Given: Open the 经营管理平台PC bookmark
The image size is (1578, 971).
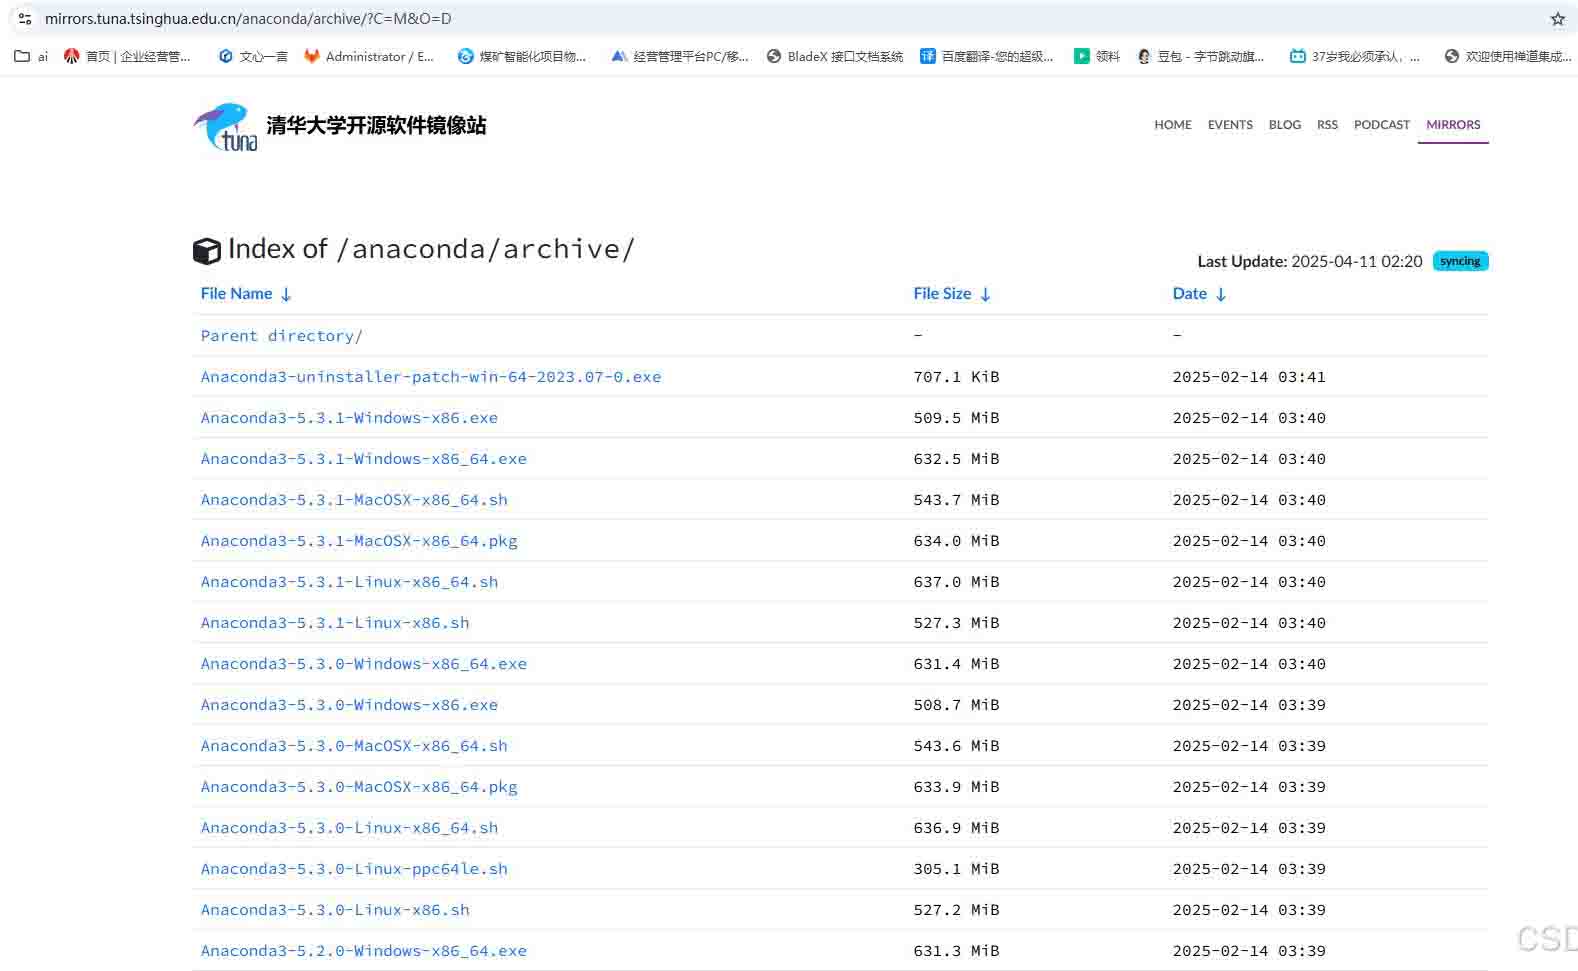Looking at the screenshot, I should tap(680, 57).
